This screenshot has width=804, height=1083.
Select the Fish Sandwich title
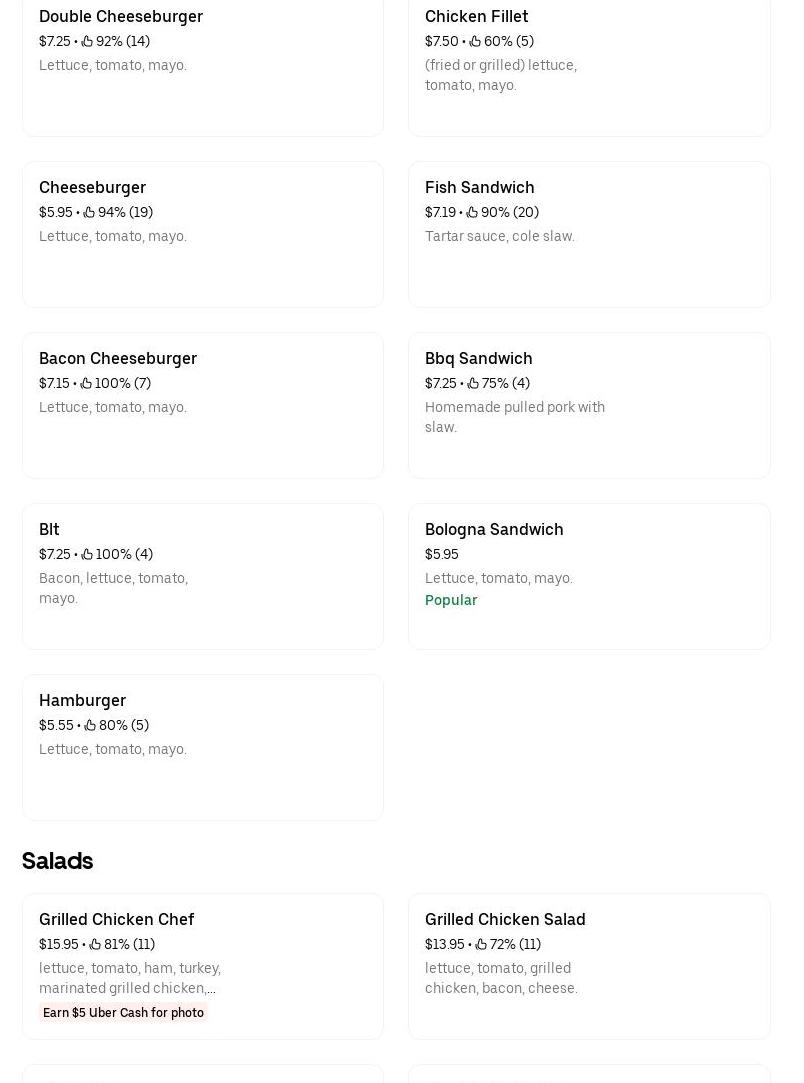point(479,188)
